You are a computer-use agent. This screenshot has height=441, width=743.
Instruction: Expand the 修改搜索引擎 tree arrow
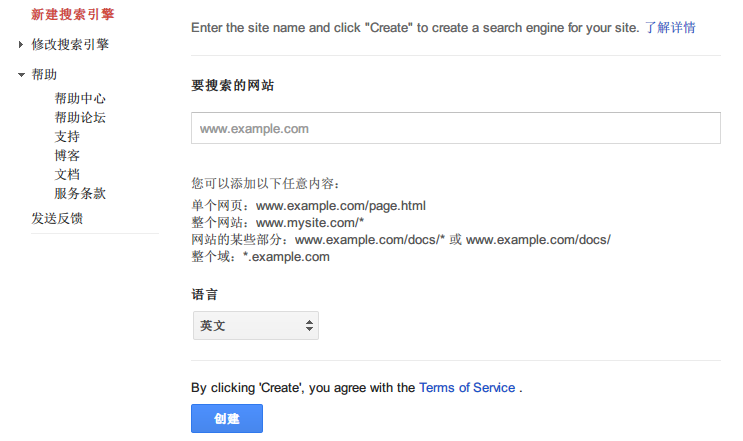[x=21, y=45]
